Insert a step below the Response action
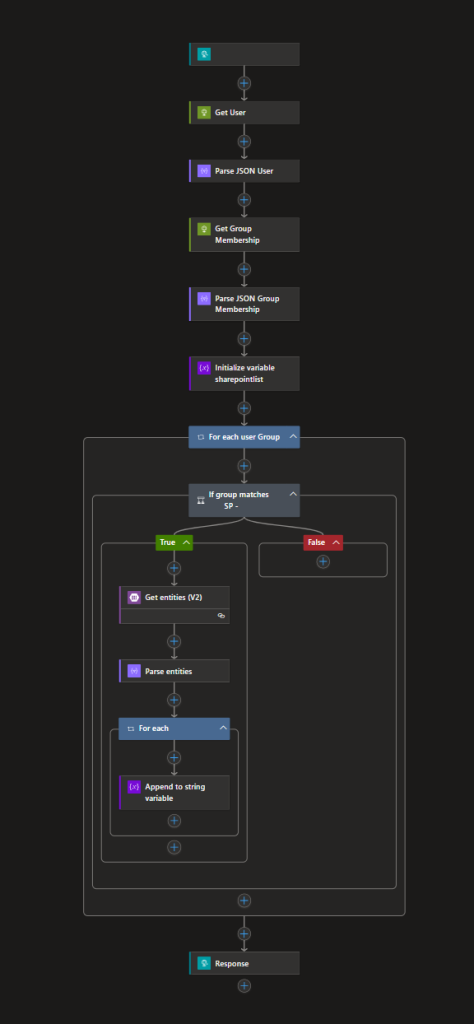 (x=244, y=986)
